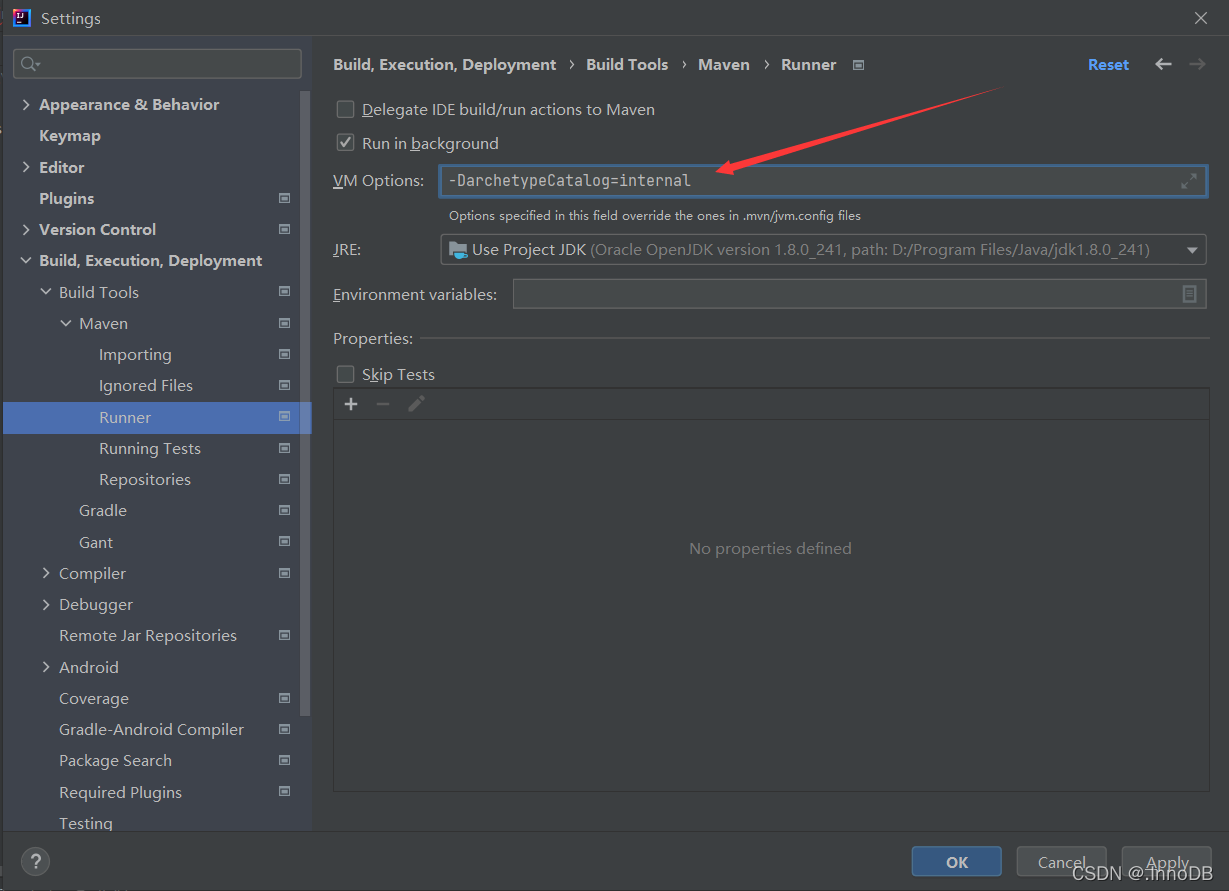Collapse Build, Execution, Deployment node
The height and width of the screenshot is (891, 1229).
(x=26, y=261)
